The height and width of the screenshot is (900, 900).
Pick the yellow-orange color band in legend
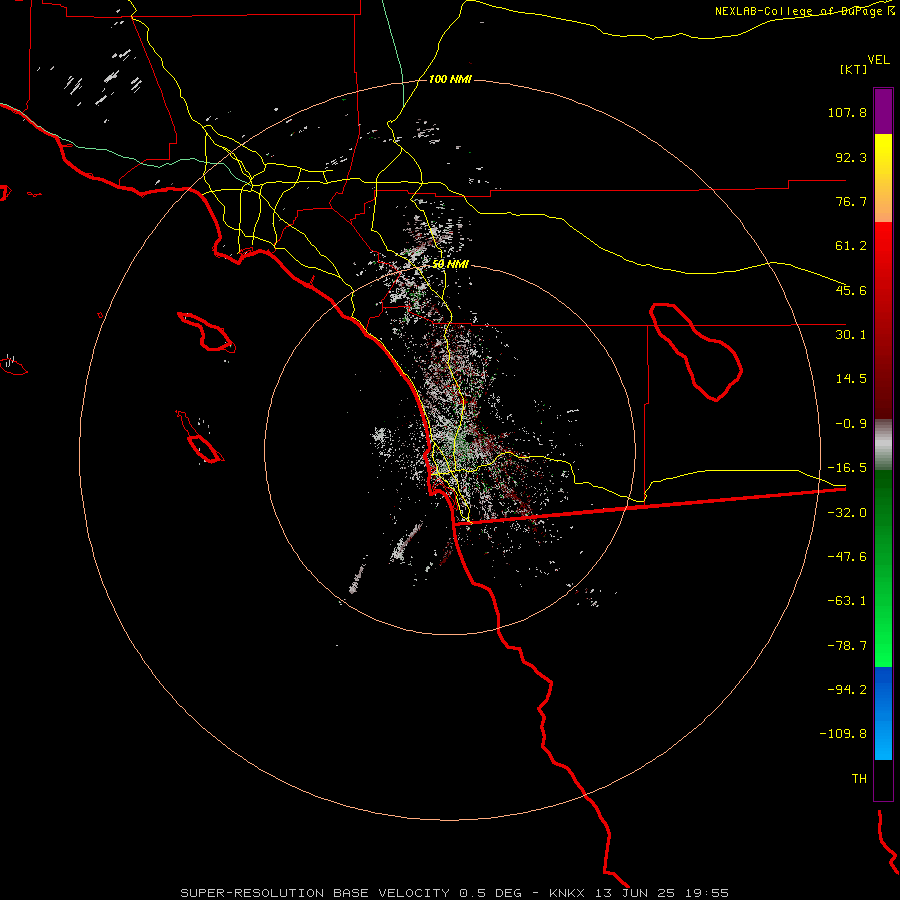(x=883, y=178)
